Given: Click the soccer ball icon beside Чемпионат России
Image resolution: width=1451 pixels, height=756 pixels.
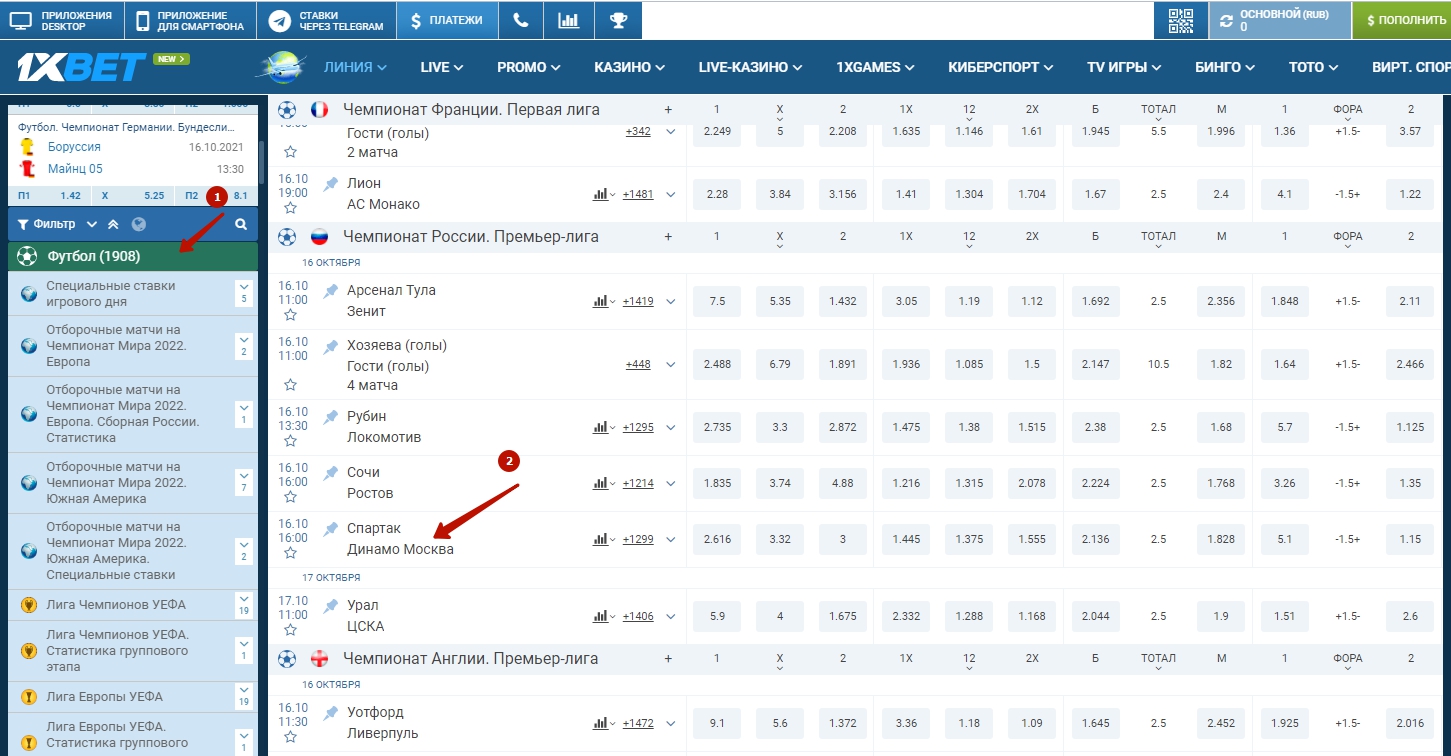Looking at the screenshot, I should point(287,237).
